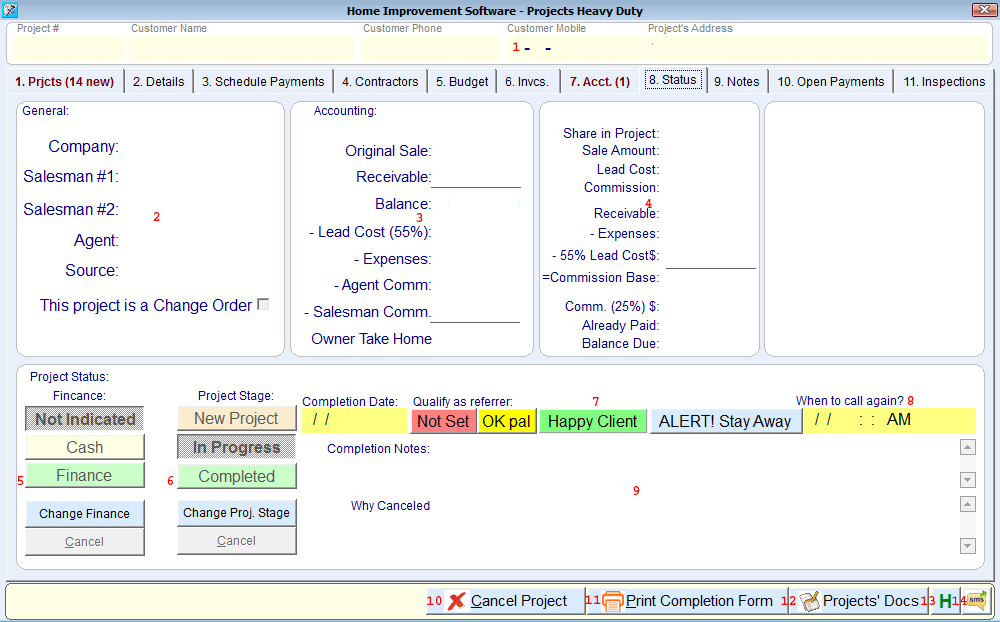Click the Project's Address field
Screen dimensions: 1000x622
click(818, 48)
